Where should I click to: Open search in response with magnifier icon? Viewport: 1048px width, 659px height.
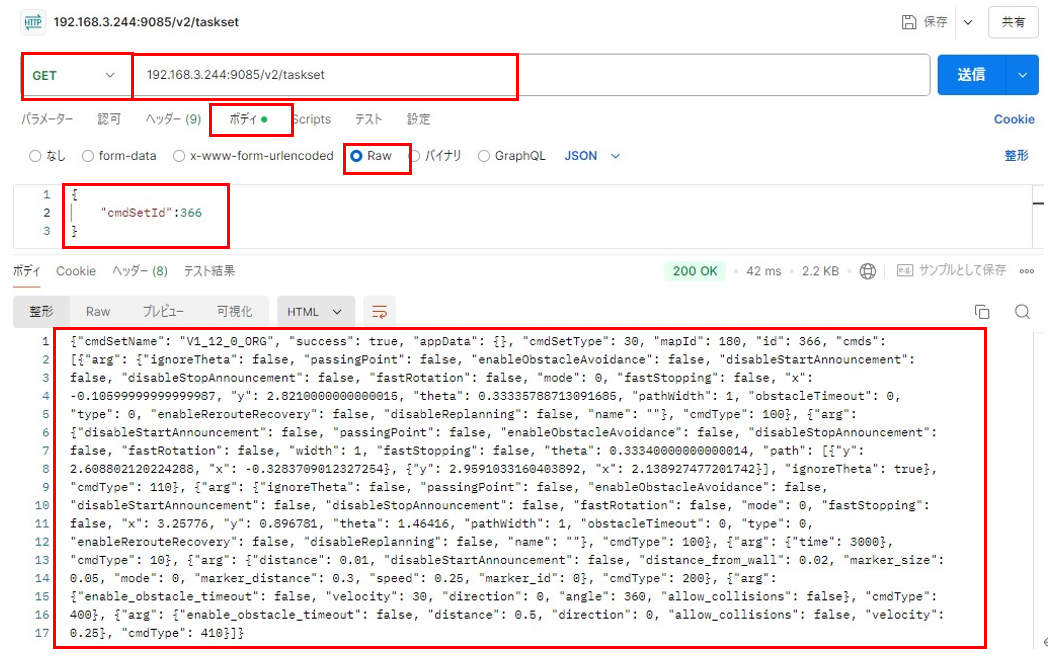1022,312
